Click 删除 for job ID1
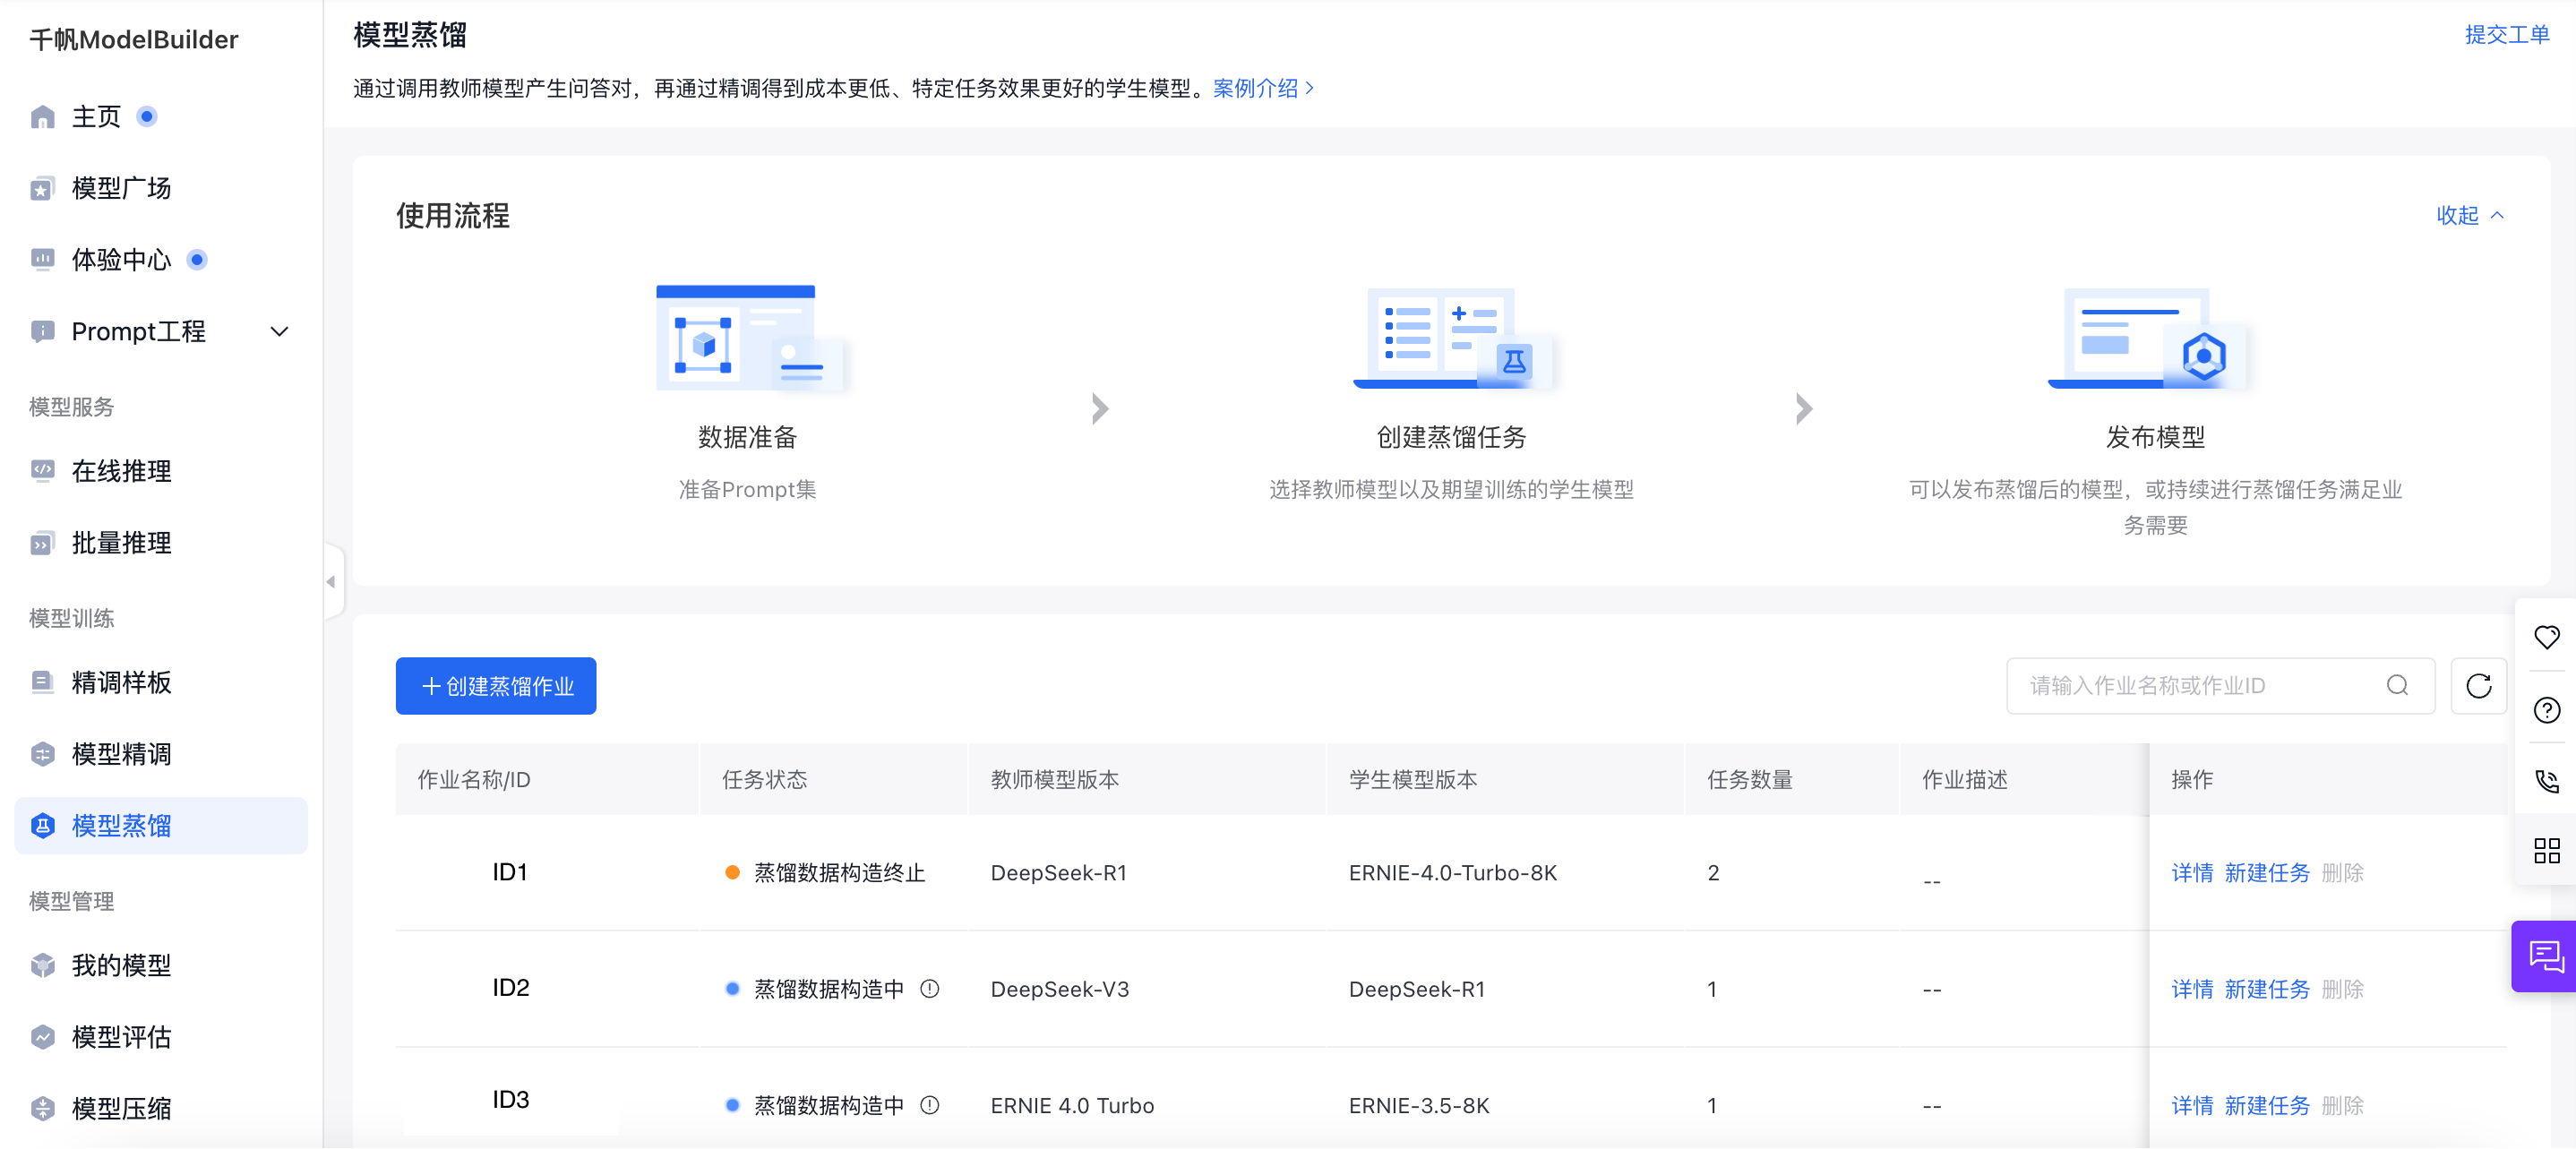The image size is (2576, 1149). pos(2342,873)
